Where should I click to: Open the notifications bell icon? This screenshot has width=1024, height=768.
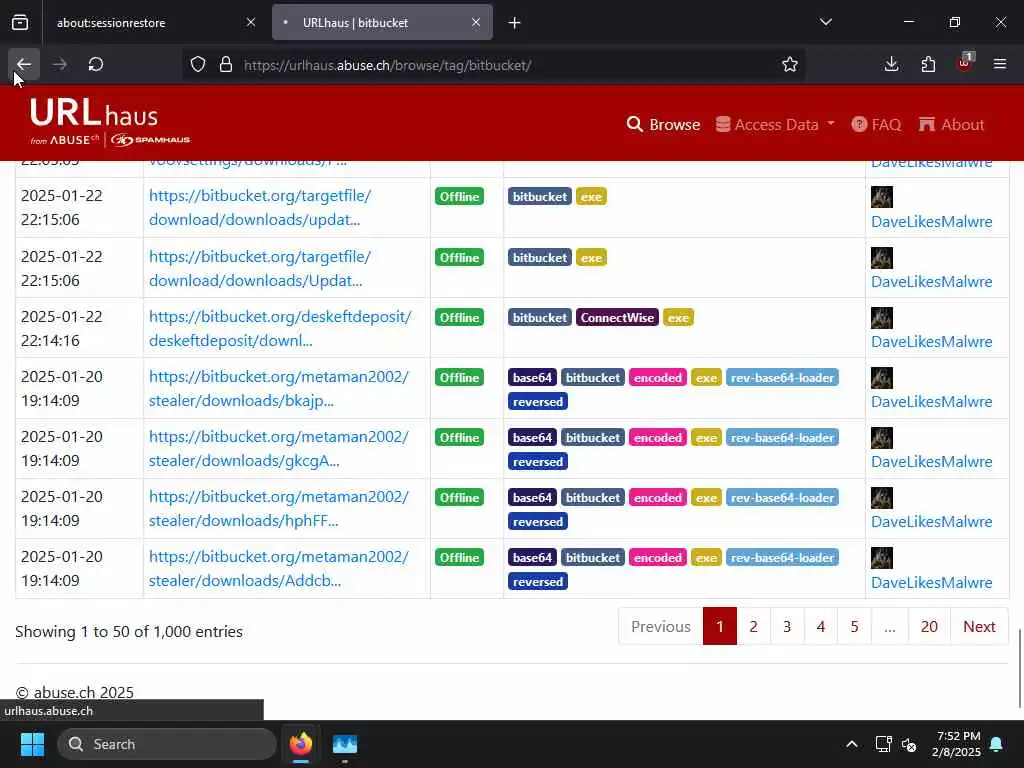coord(997,744)
